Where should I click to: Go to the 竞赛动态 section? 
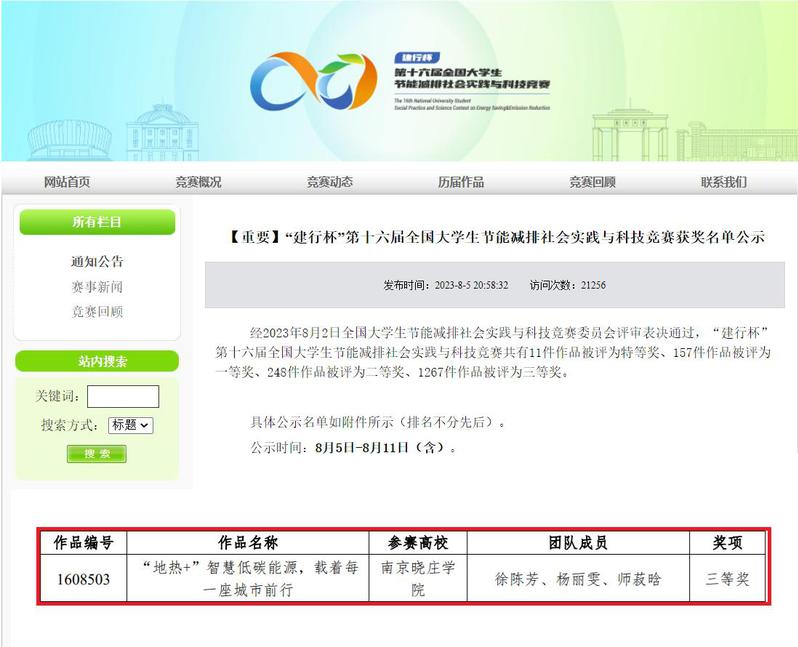coord(329,182)
